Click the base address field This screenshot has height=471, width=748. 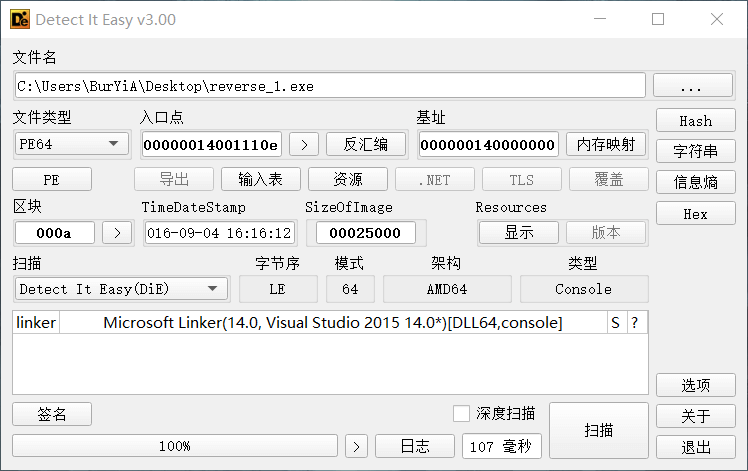point(488,145)
